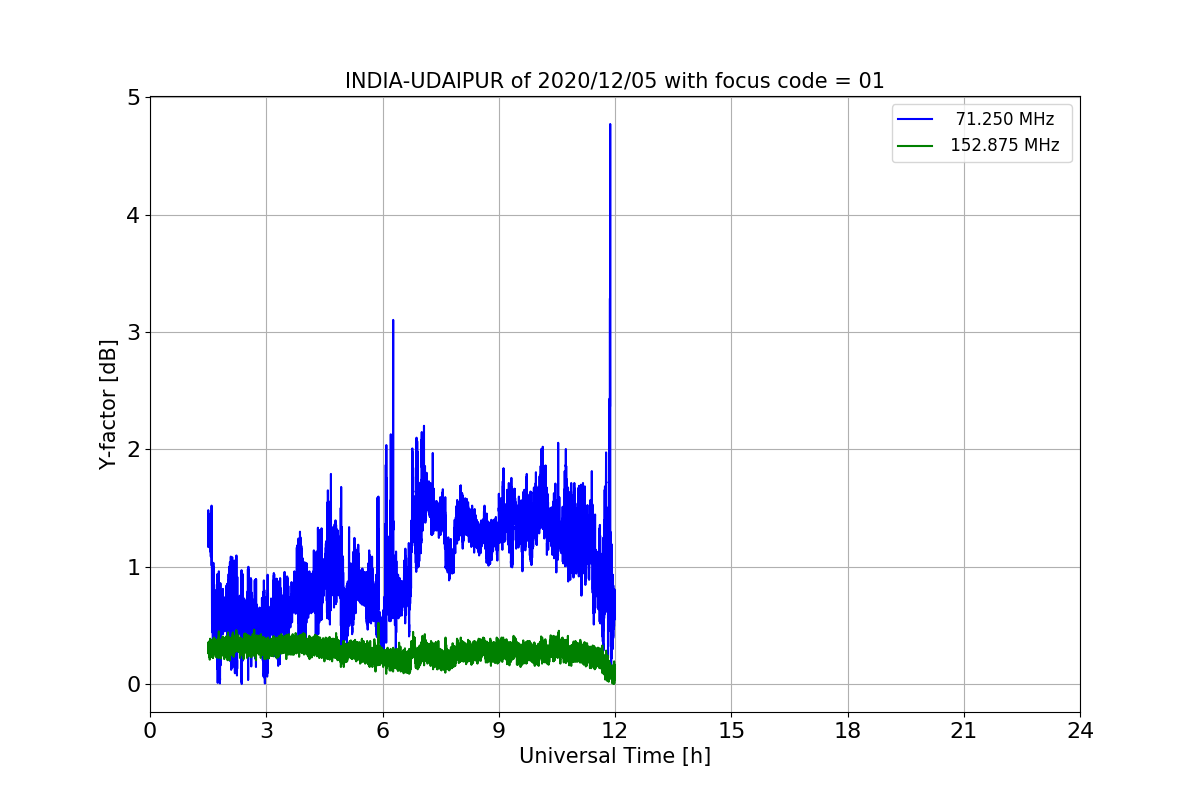Click the x-axis tick label 3
The image size is (1200, 800).
point(266,731)
